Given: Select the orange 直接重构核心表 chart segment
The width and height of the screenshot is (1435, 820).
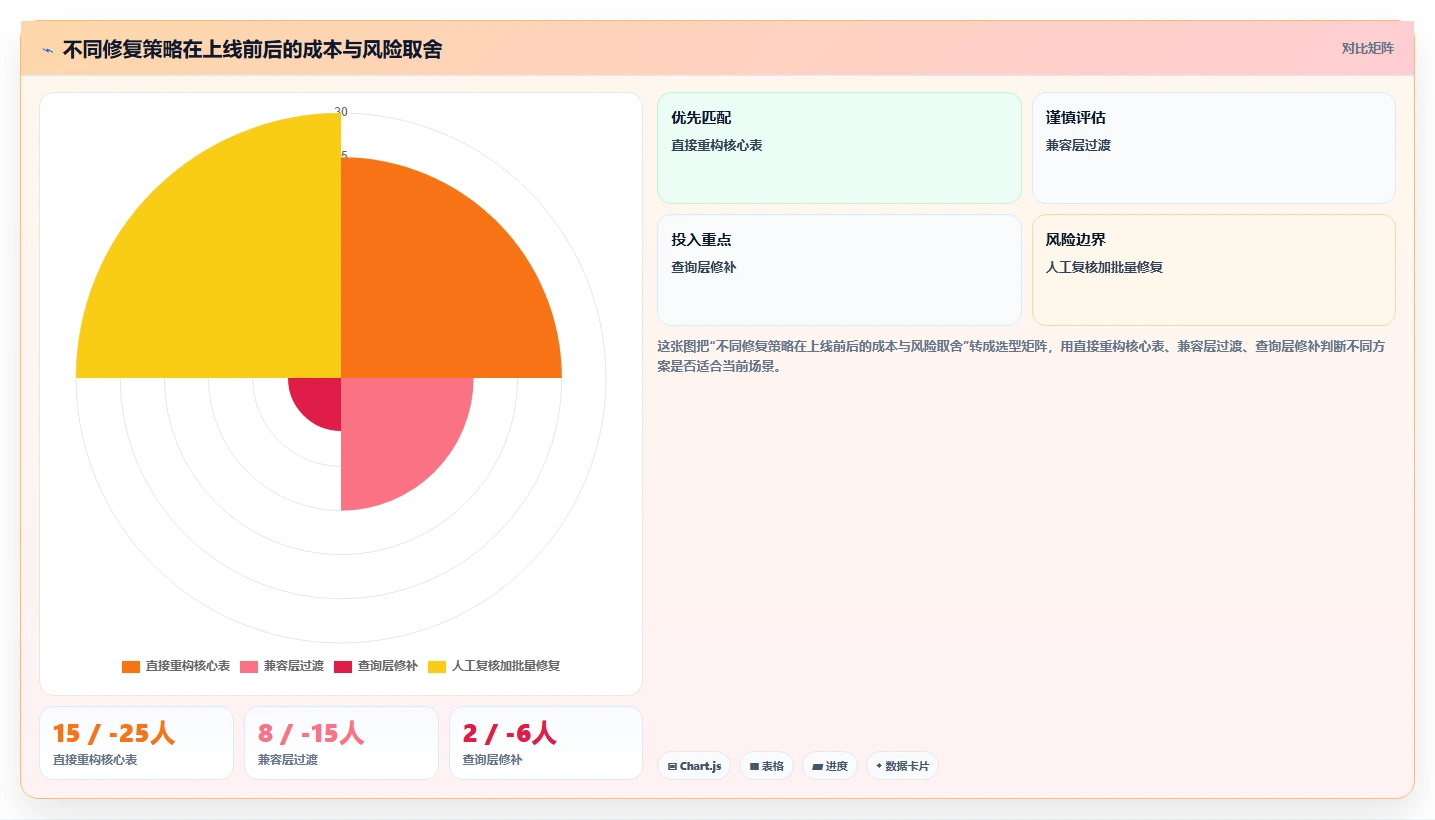Looking at the screenshot, I should click(x=430, y=290).
